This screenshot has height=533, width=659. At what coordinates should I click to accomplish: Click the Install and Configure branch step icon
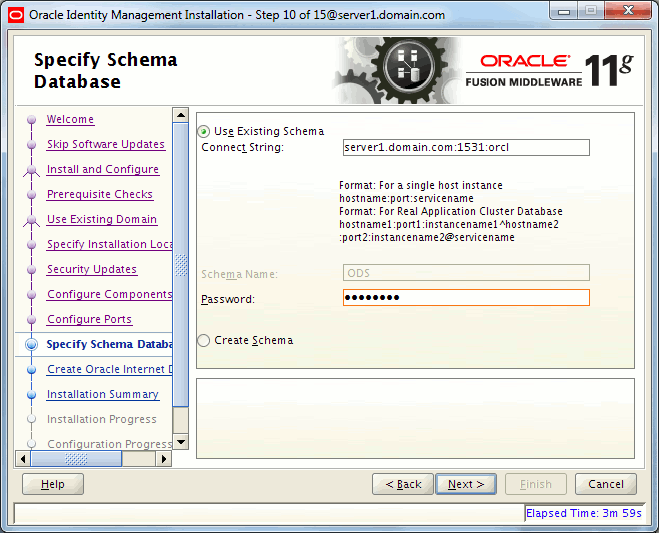click(32, 170)
